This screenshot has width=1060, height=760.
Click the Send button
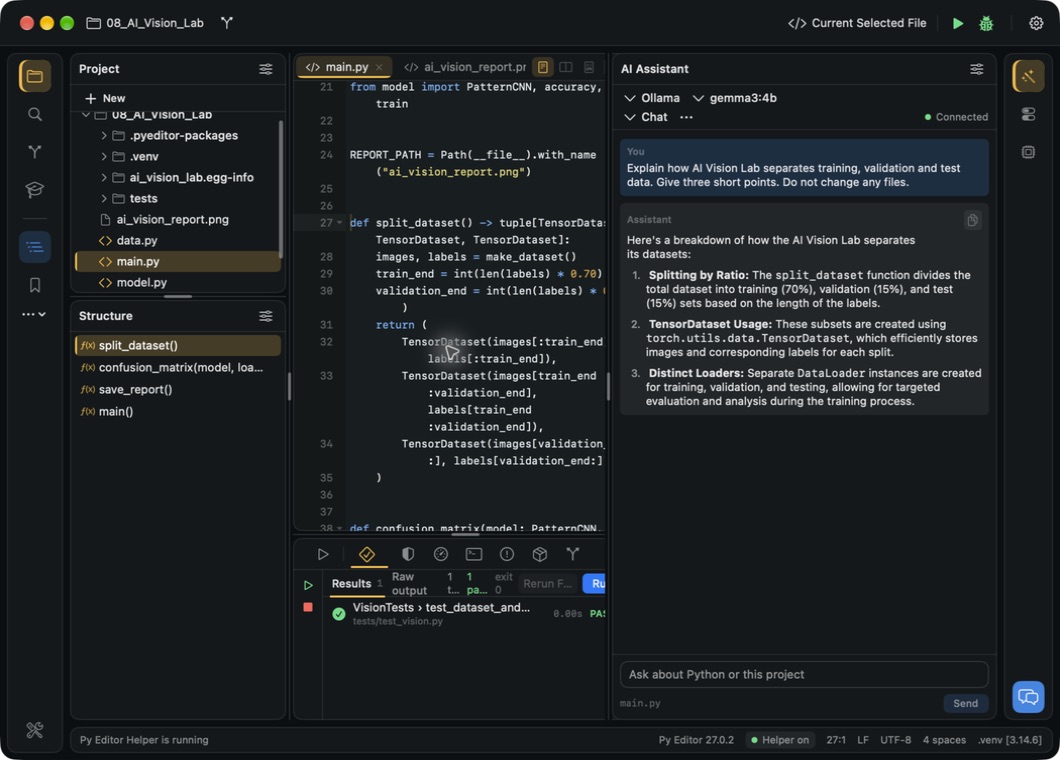(965, 703)
